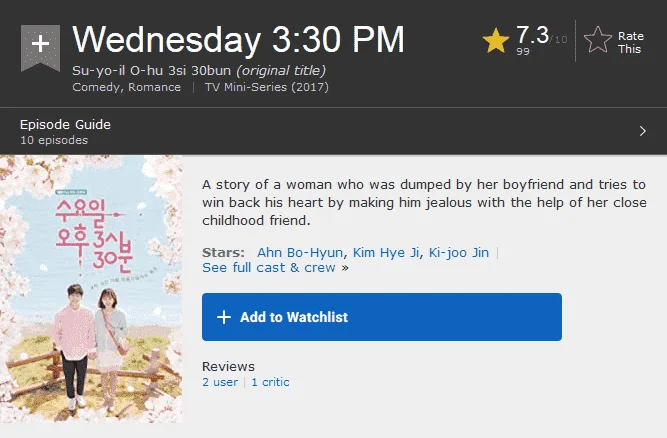Viewport: 667px width, 438px height.
Task: Open the Episode Guide section
Action: coord(65,125)
